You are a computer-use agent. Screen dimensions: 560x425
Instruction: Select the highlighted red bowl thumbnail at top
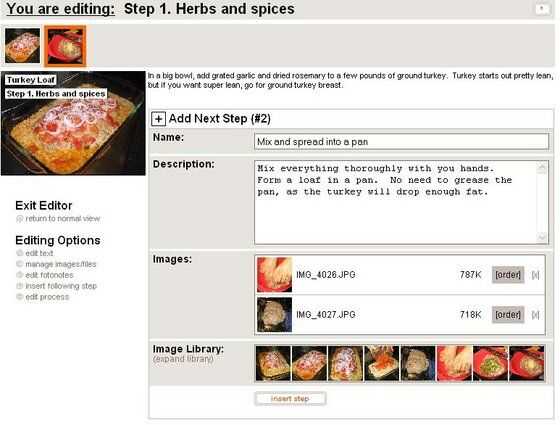click(x=65, y=46)
